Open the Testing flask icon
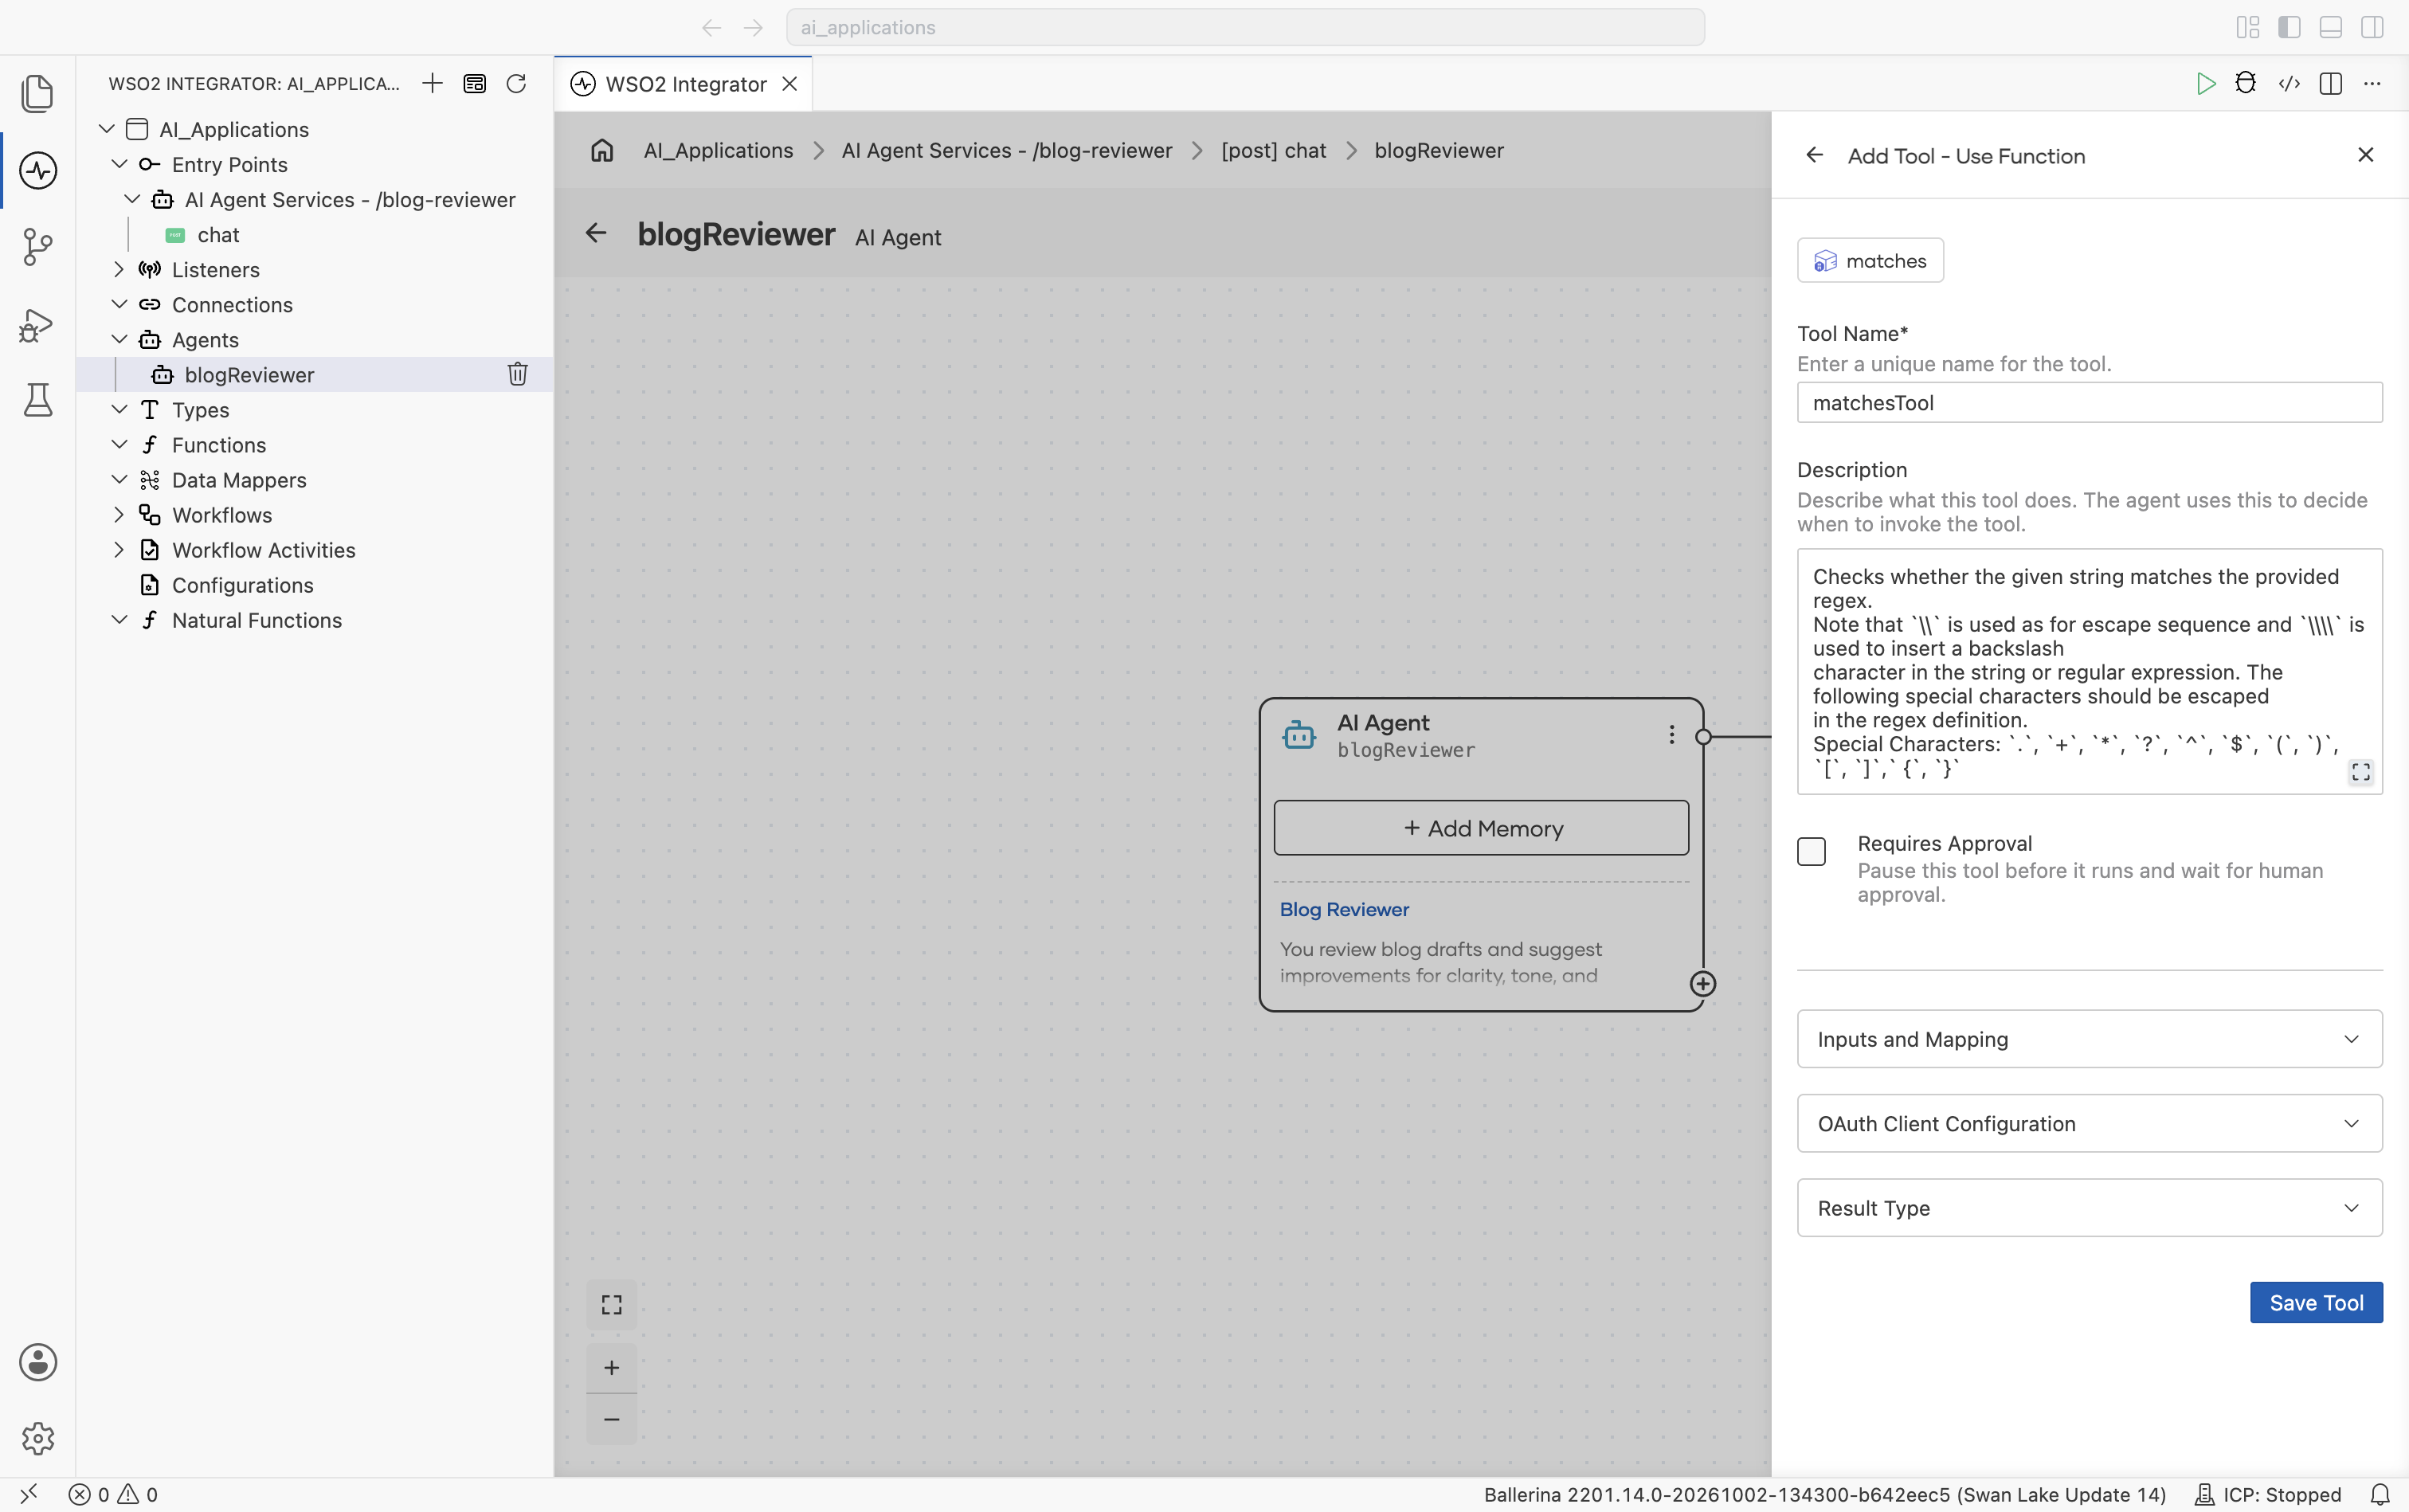The width and height of the screenshot is (2409, 1512). (38, 400)
